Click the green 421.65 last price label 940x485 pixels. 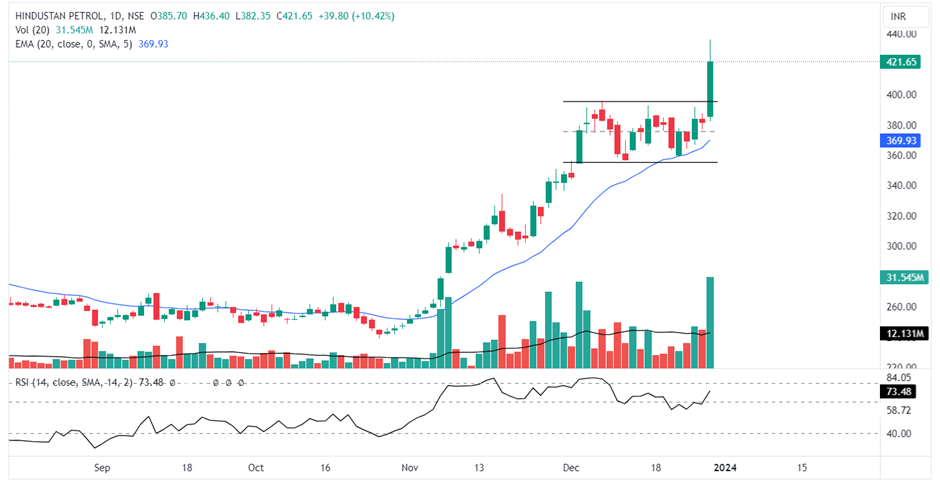pyautogui.click(x=904, y=62)
